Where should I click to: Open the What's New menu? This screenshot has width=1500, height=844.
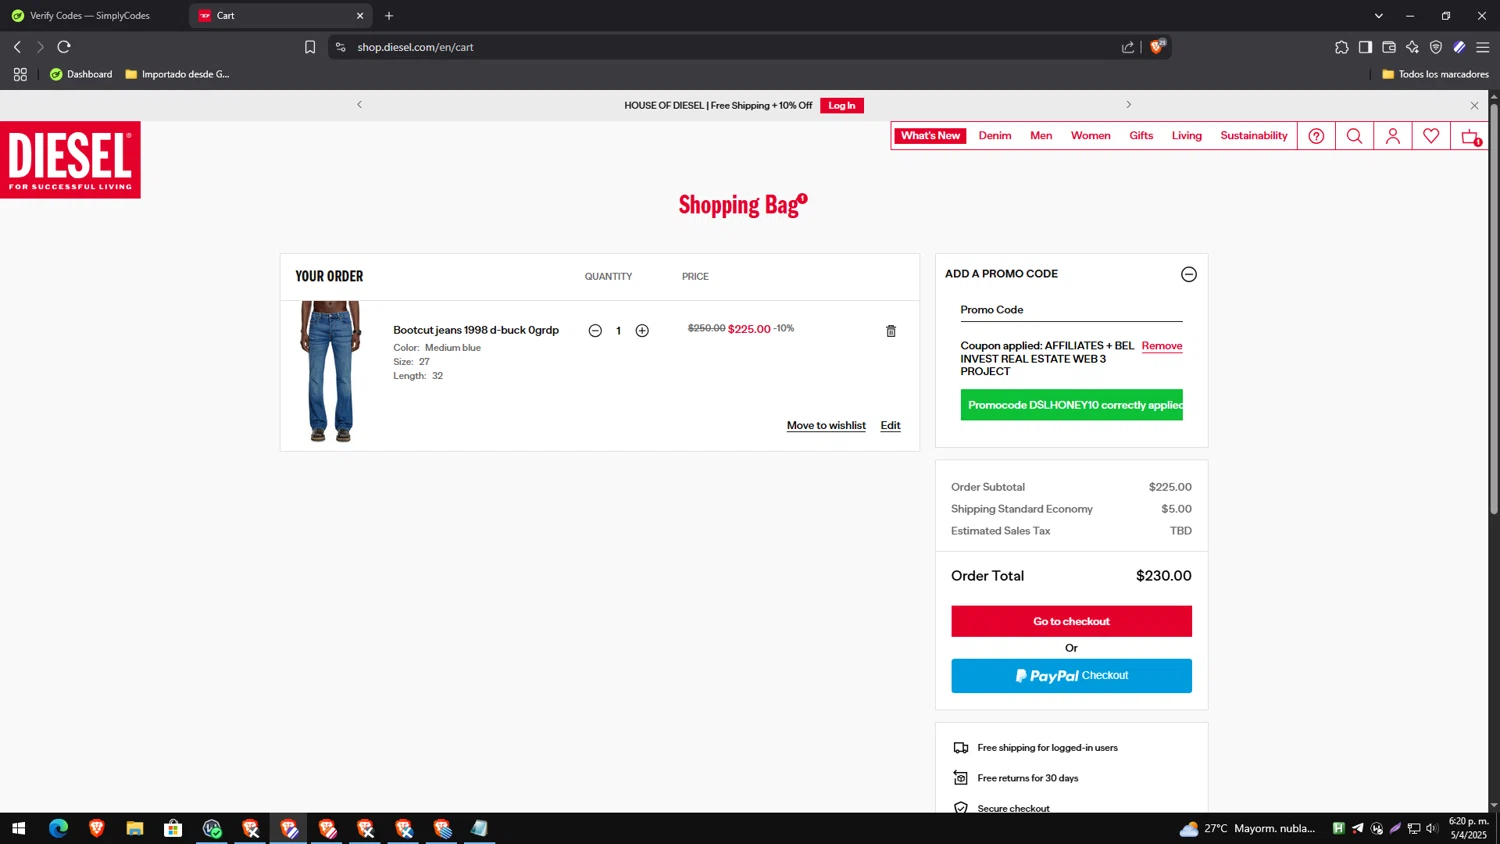930,136
